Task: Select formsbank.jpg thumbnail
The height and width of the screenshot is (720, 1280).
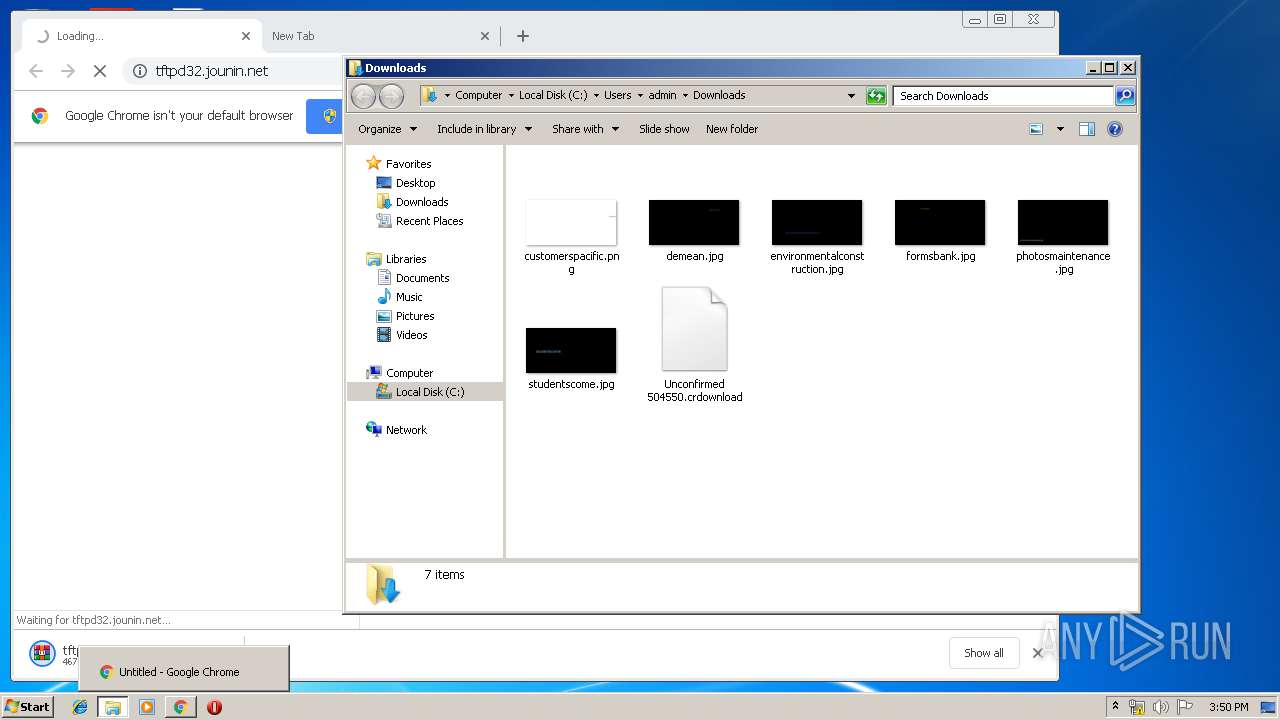Action: 940,222
